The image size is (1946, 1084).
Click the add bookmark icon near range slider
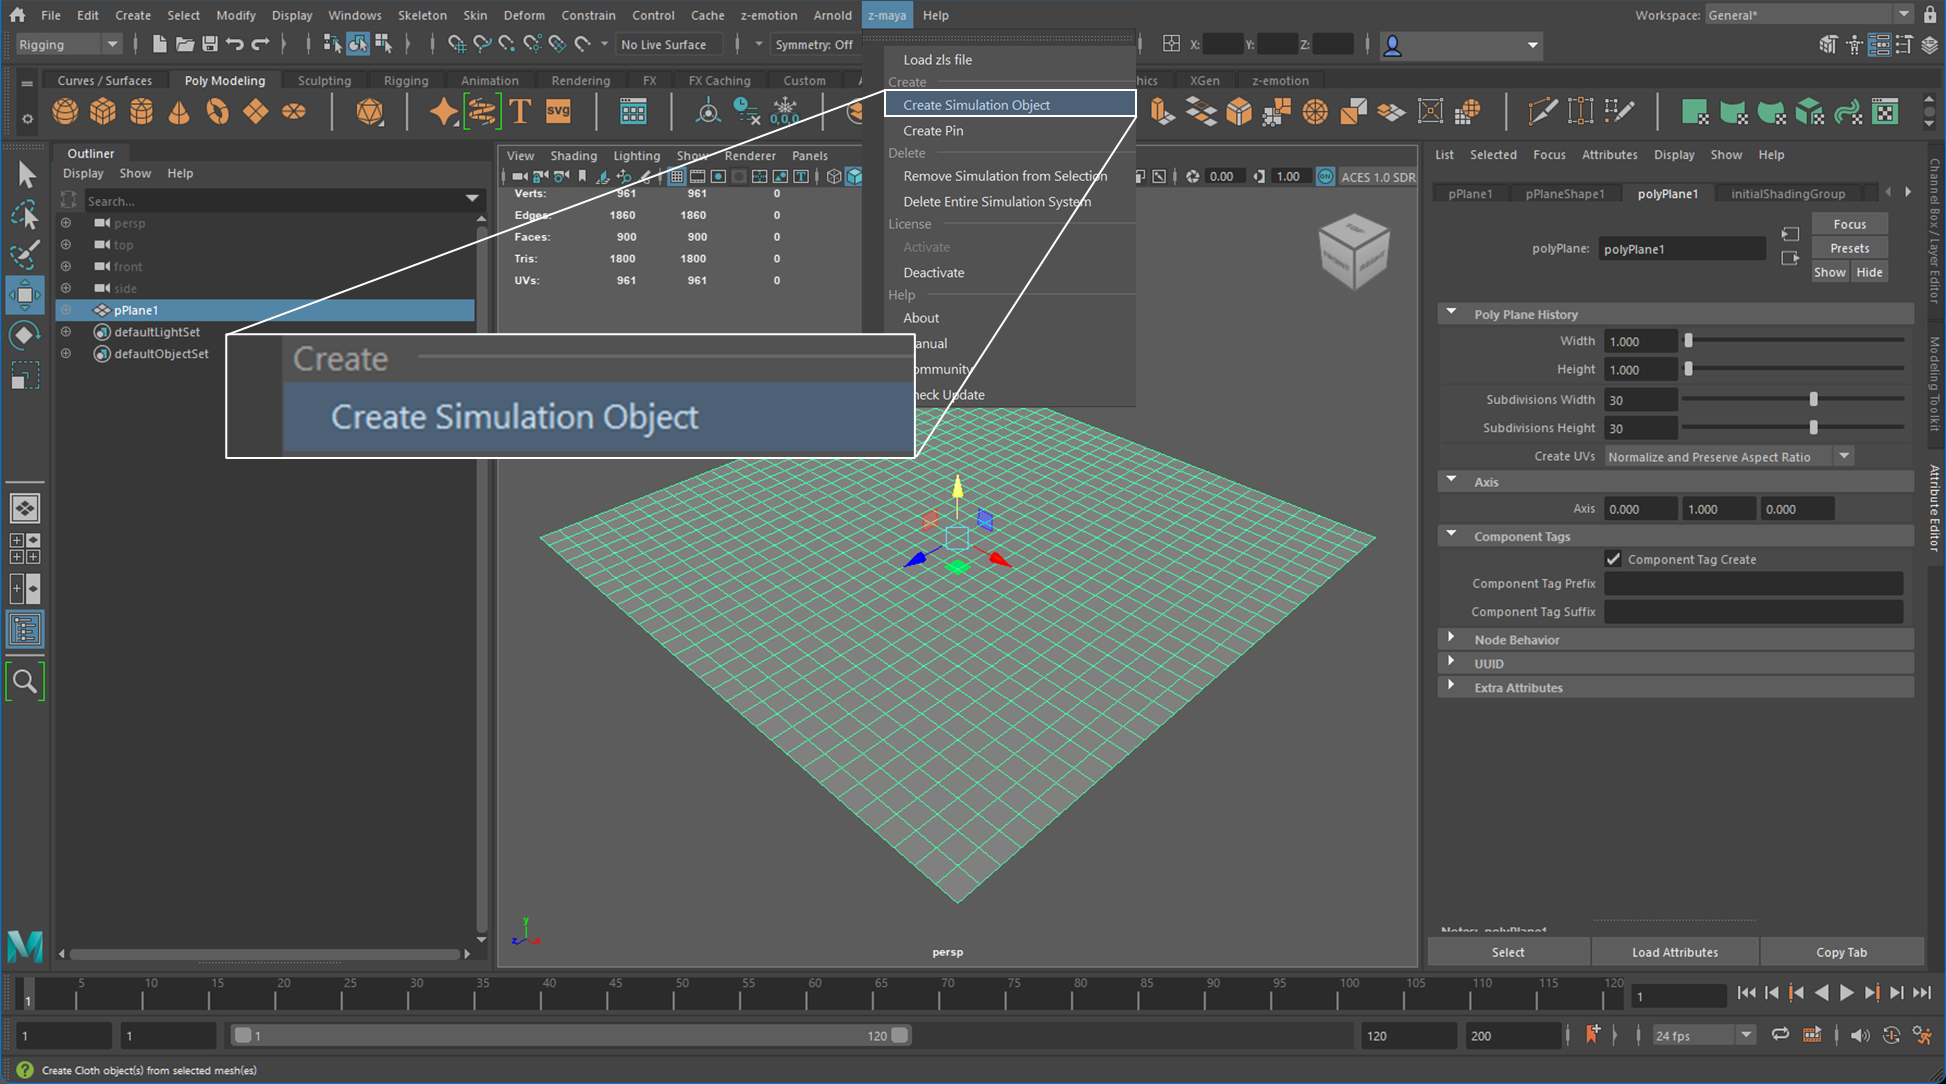1592,1035
